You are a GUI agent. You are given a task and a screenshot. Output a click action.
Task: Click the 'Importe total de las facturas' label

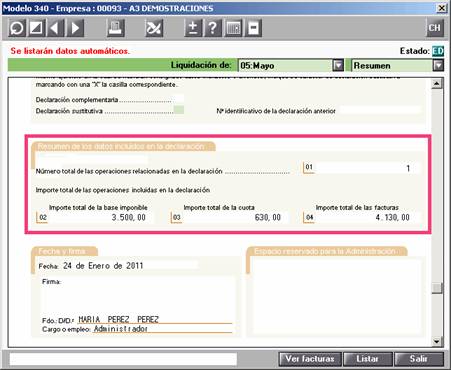click(x=357, y=207)
